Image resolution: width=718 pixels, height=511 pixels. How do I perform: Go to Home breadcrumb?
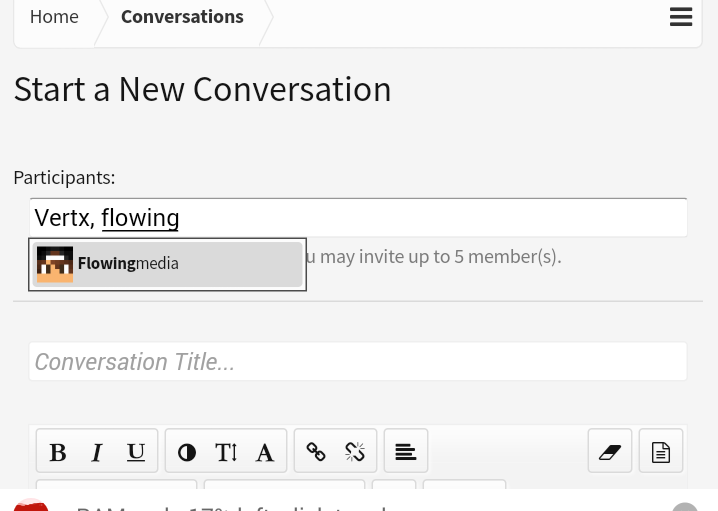(54, 17)
